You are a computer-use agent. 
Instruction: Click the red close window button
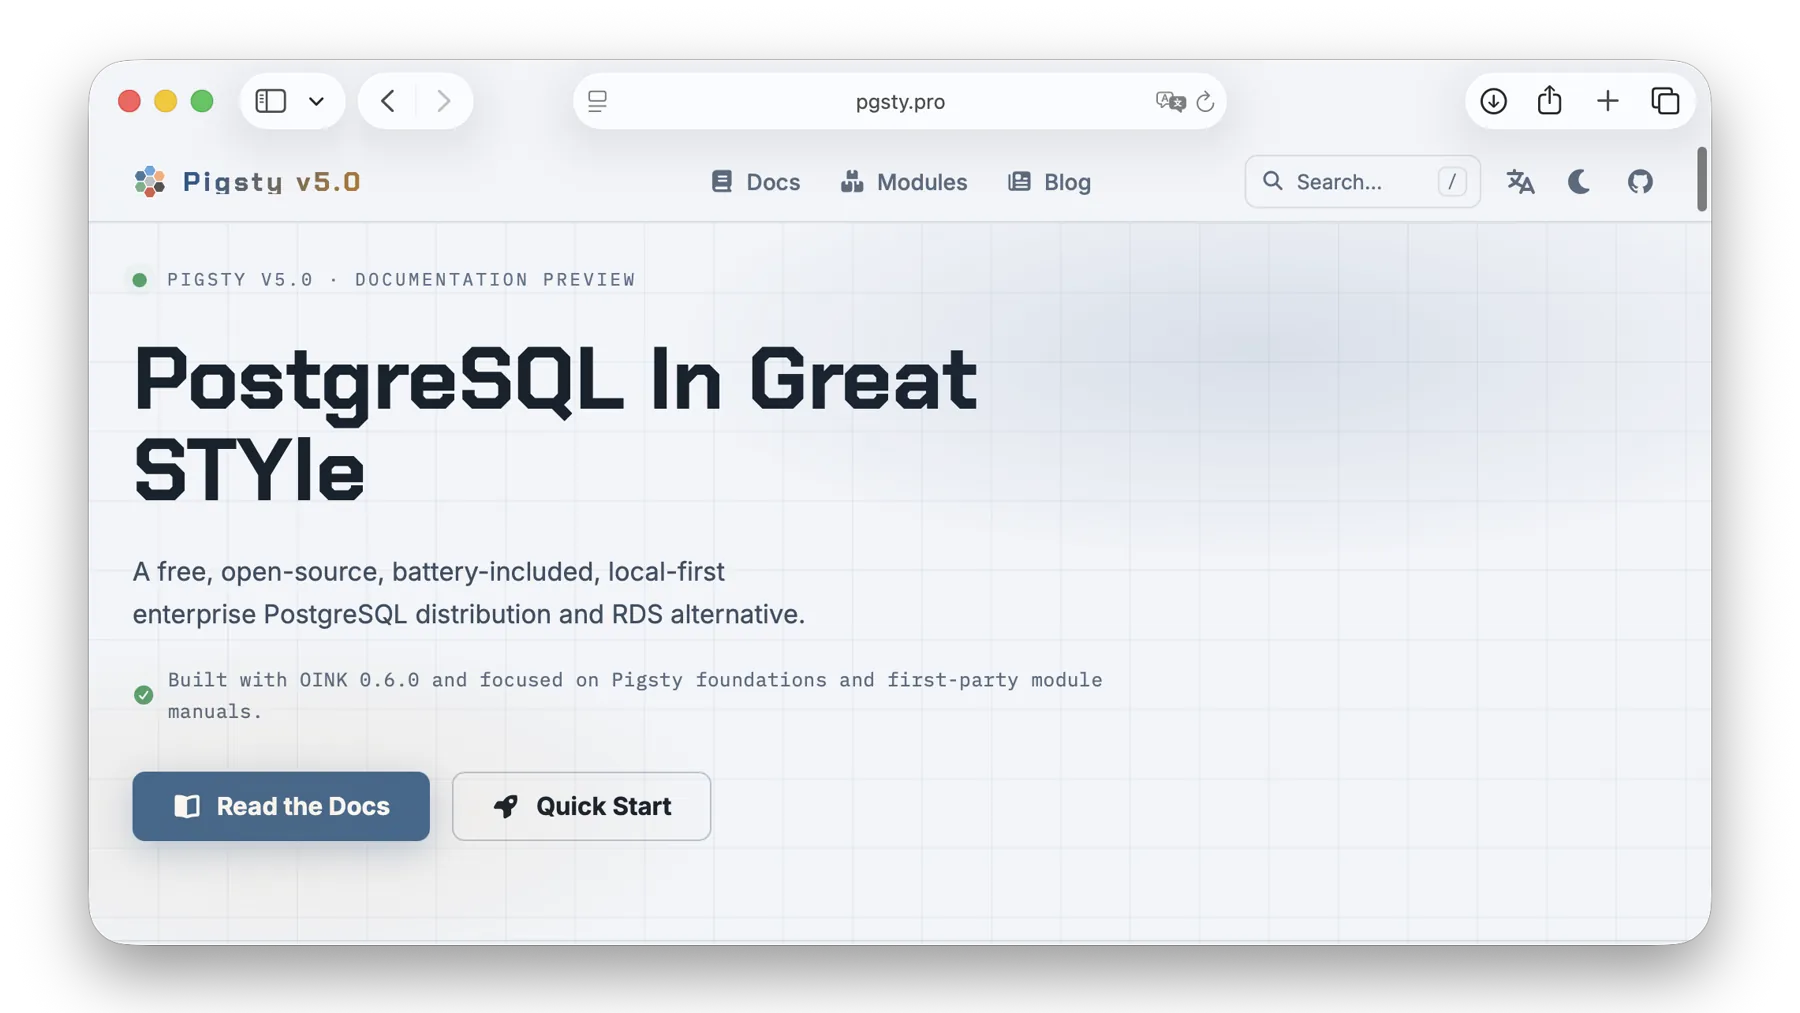[129, 101]
